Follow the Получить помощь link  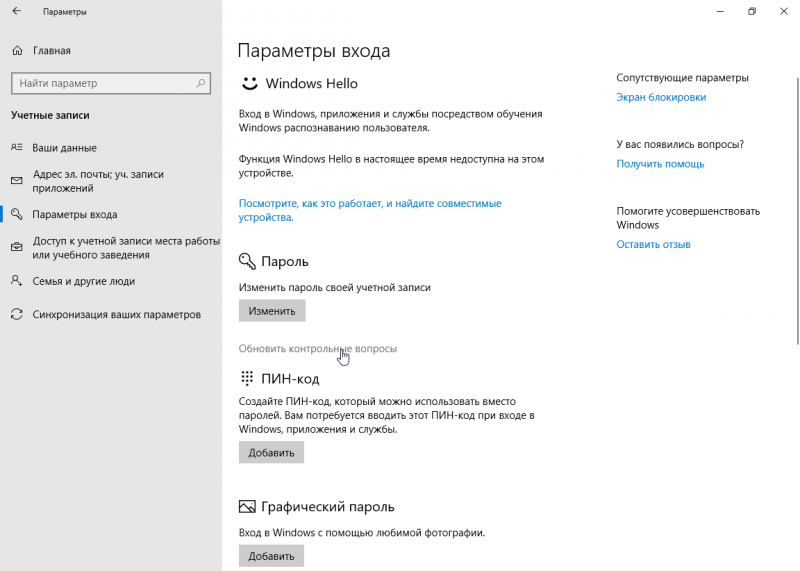pos(660,163)
